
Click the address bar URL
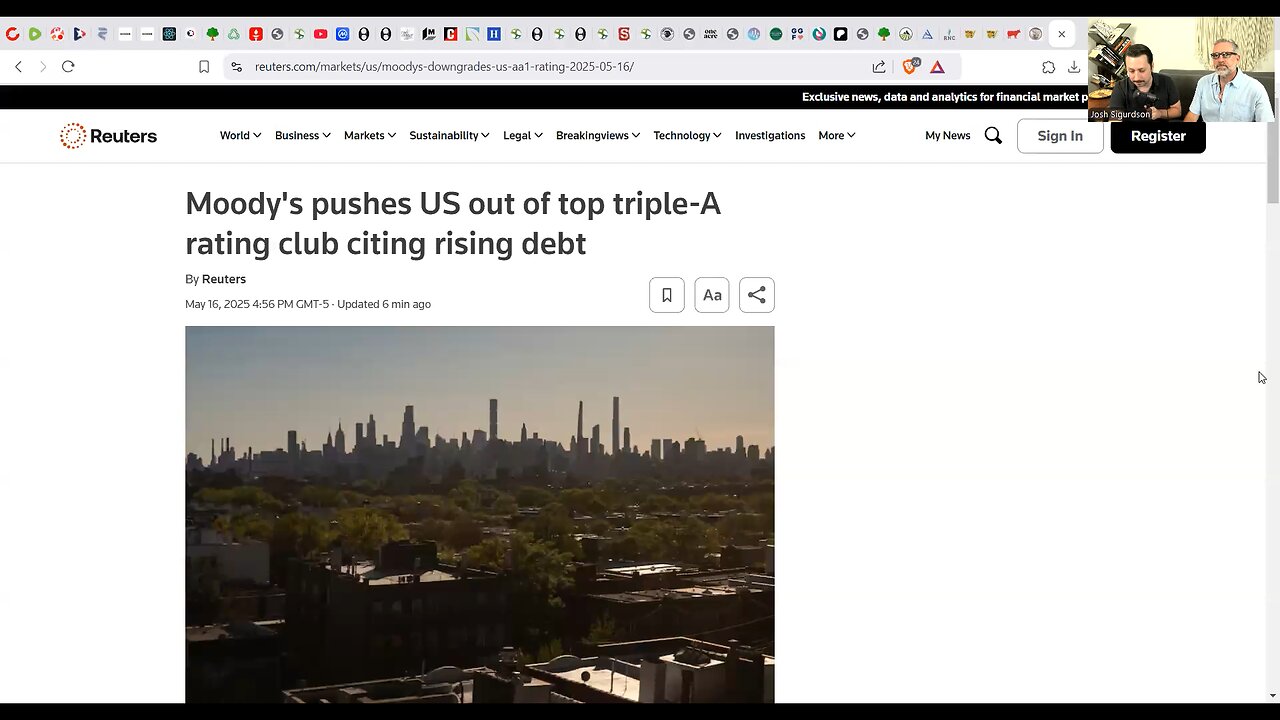[x=444, y=67]
